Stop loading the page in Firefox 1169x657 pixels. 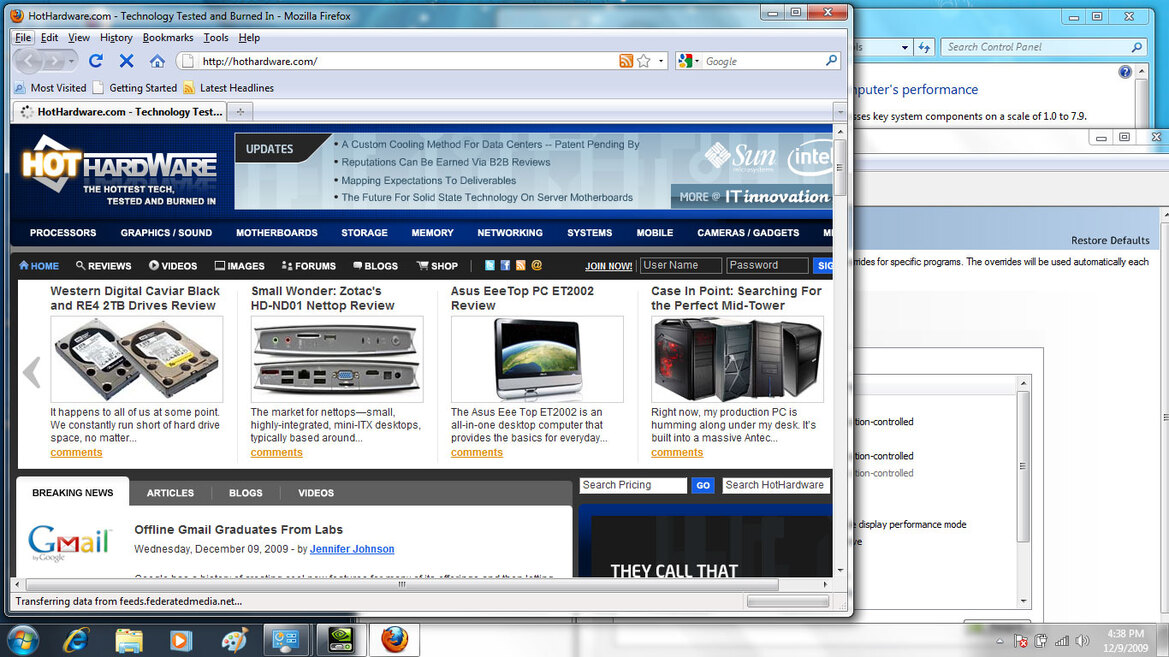coord(127,61)
